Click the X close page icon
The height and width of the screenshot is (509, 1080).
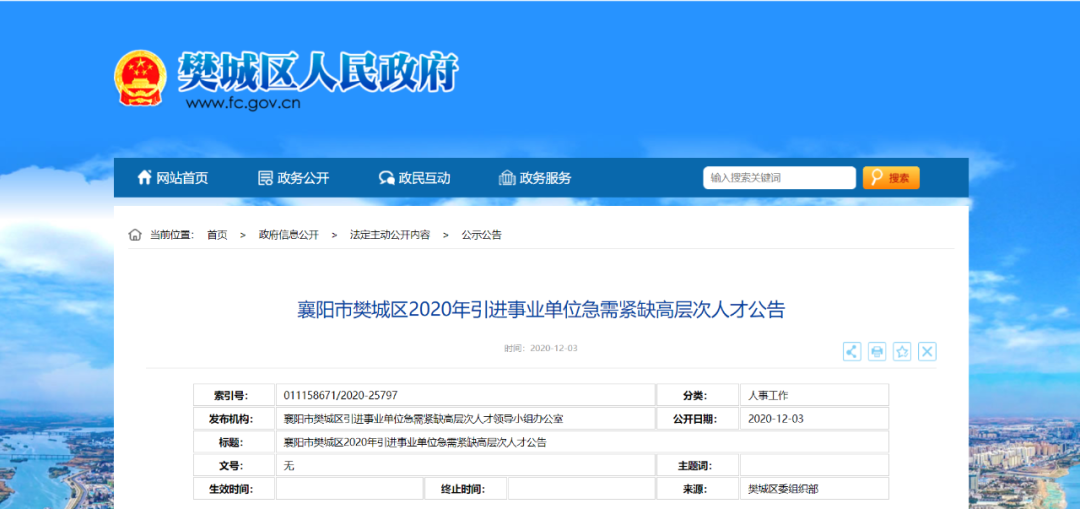tap(927, 351)
